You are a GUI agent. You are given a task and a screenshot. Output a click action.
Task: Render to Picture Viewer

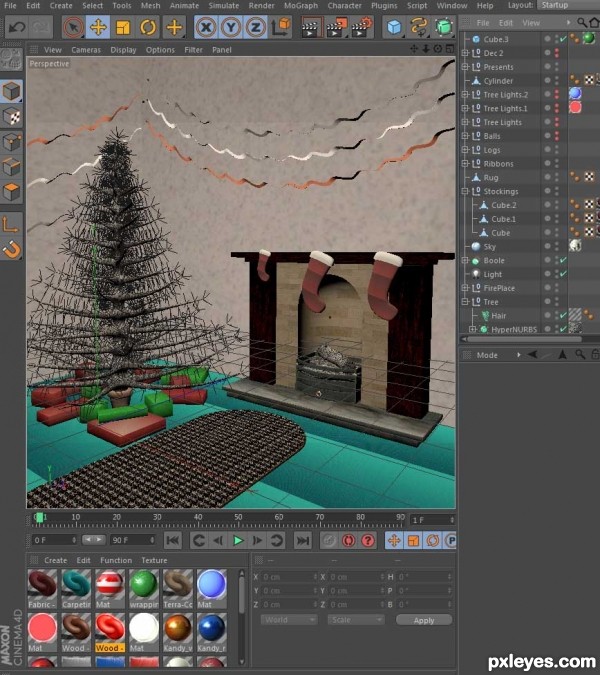[336, 28]
